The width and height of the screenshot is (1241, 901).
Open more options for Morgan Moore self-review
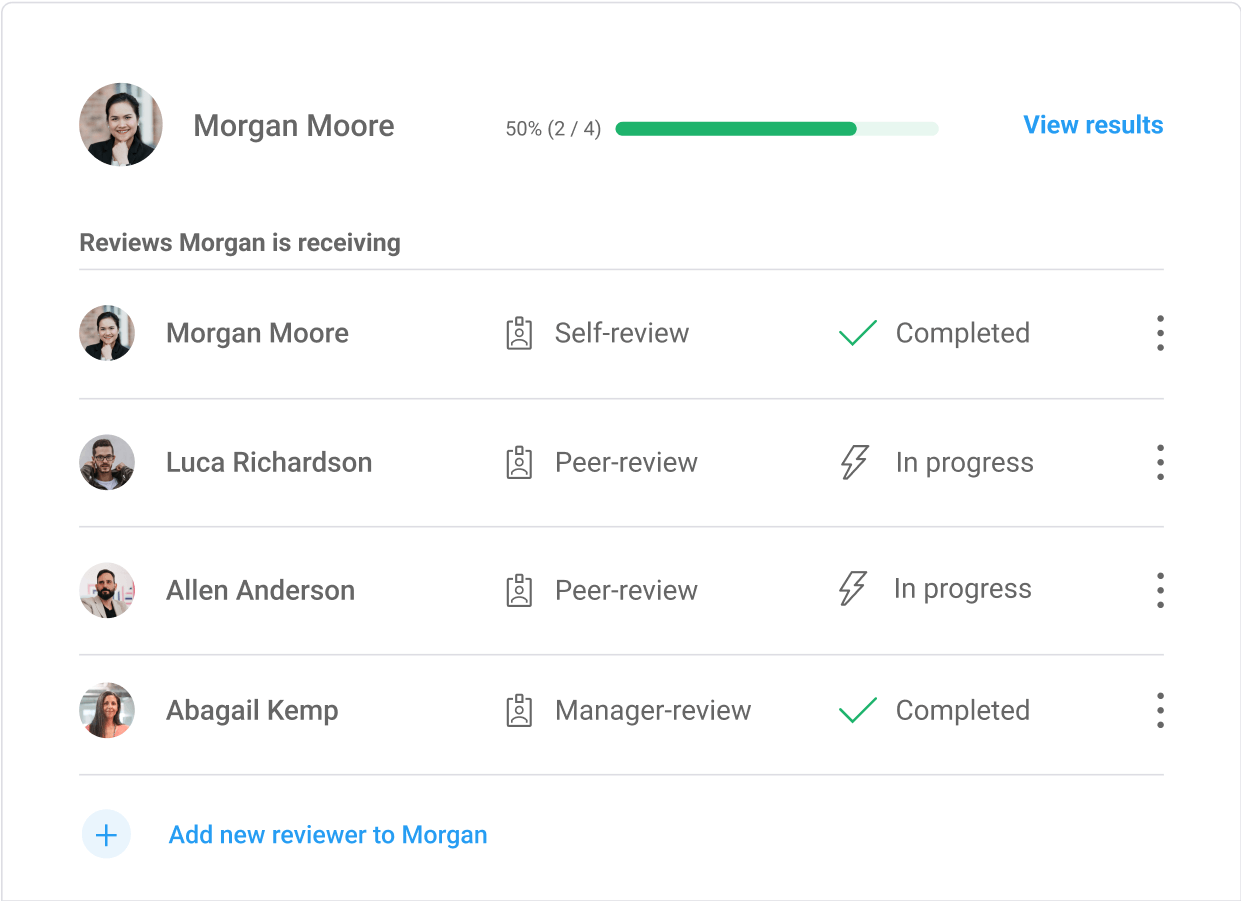(1160, 333)
